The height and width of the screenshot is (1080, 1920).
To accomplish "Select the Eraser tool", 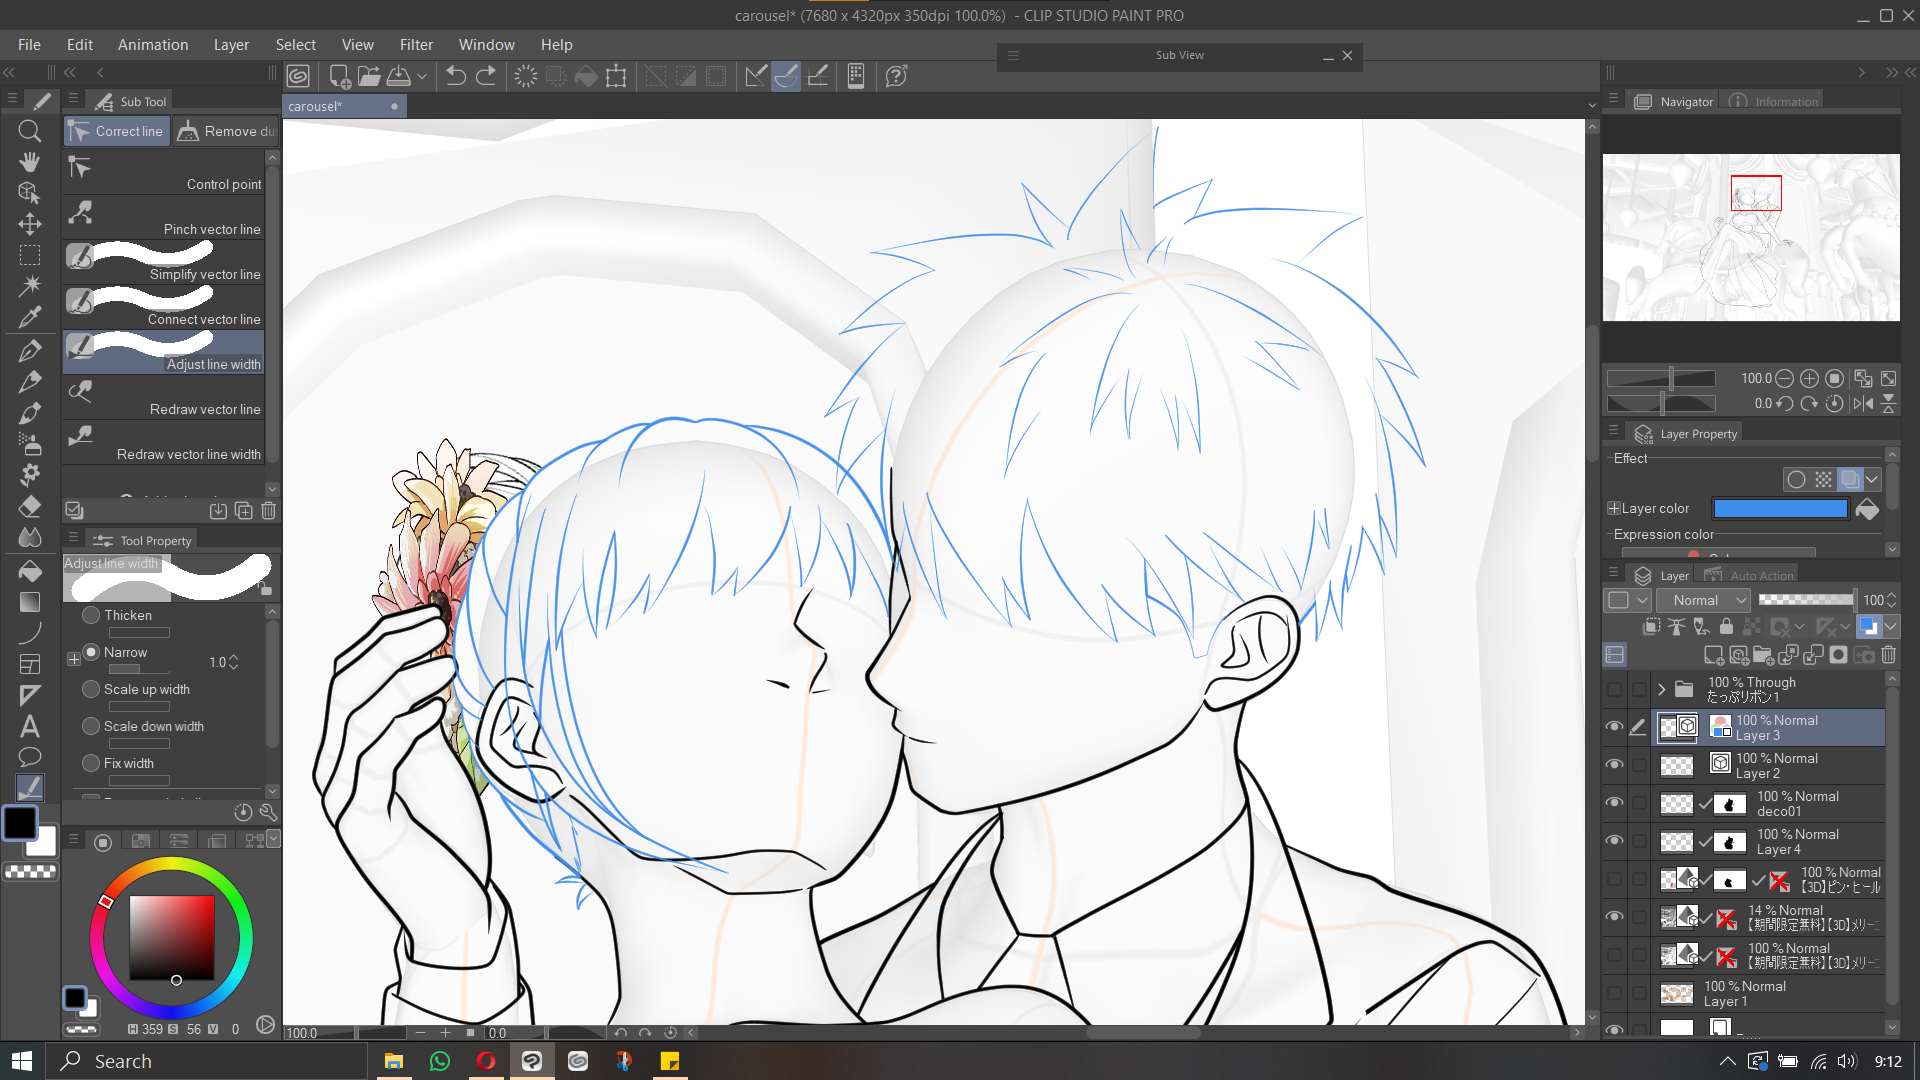I will click(x=30, y=506).
